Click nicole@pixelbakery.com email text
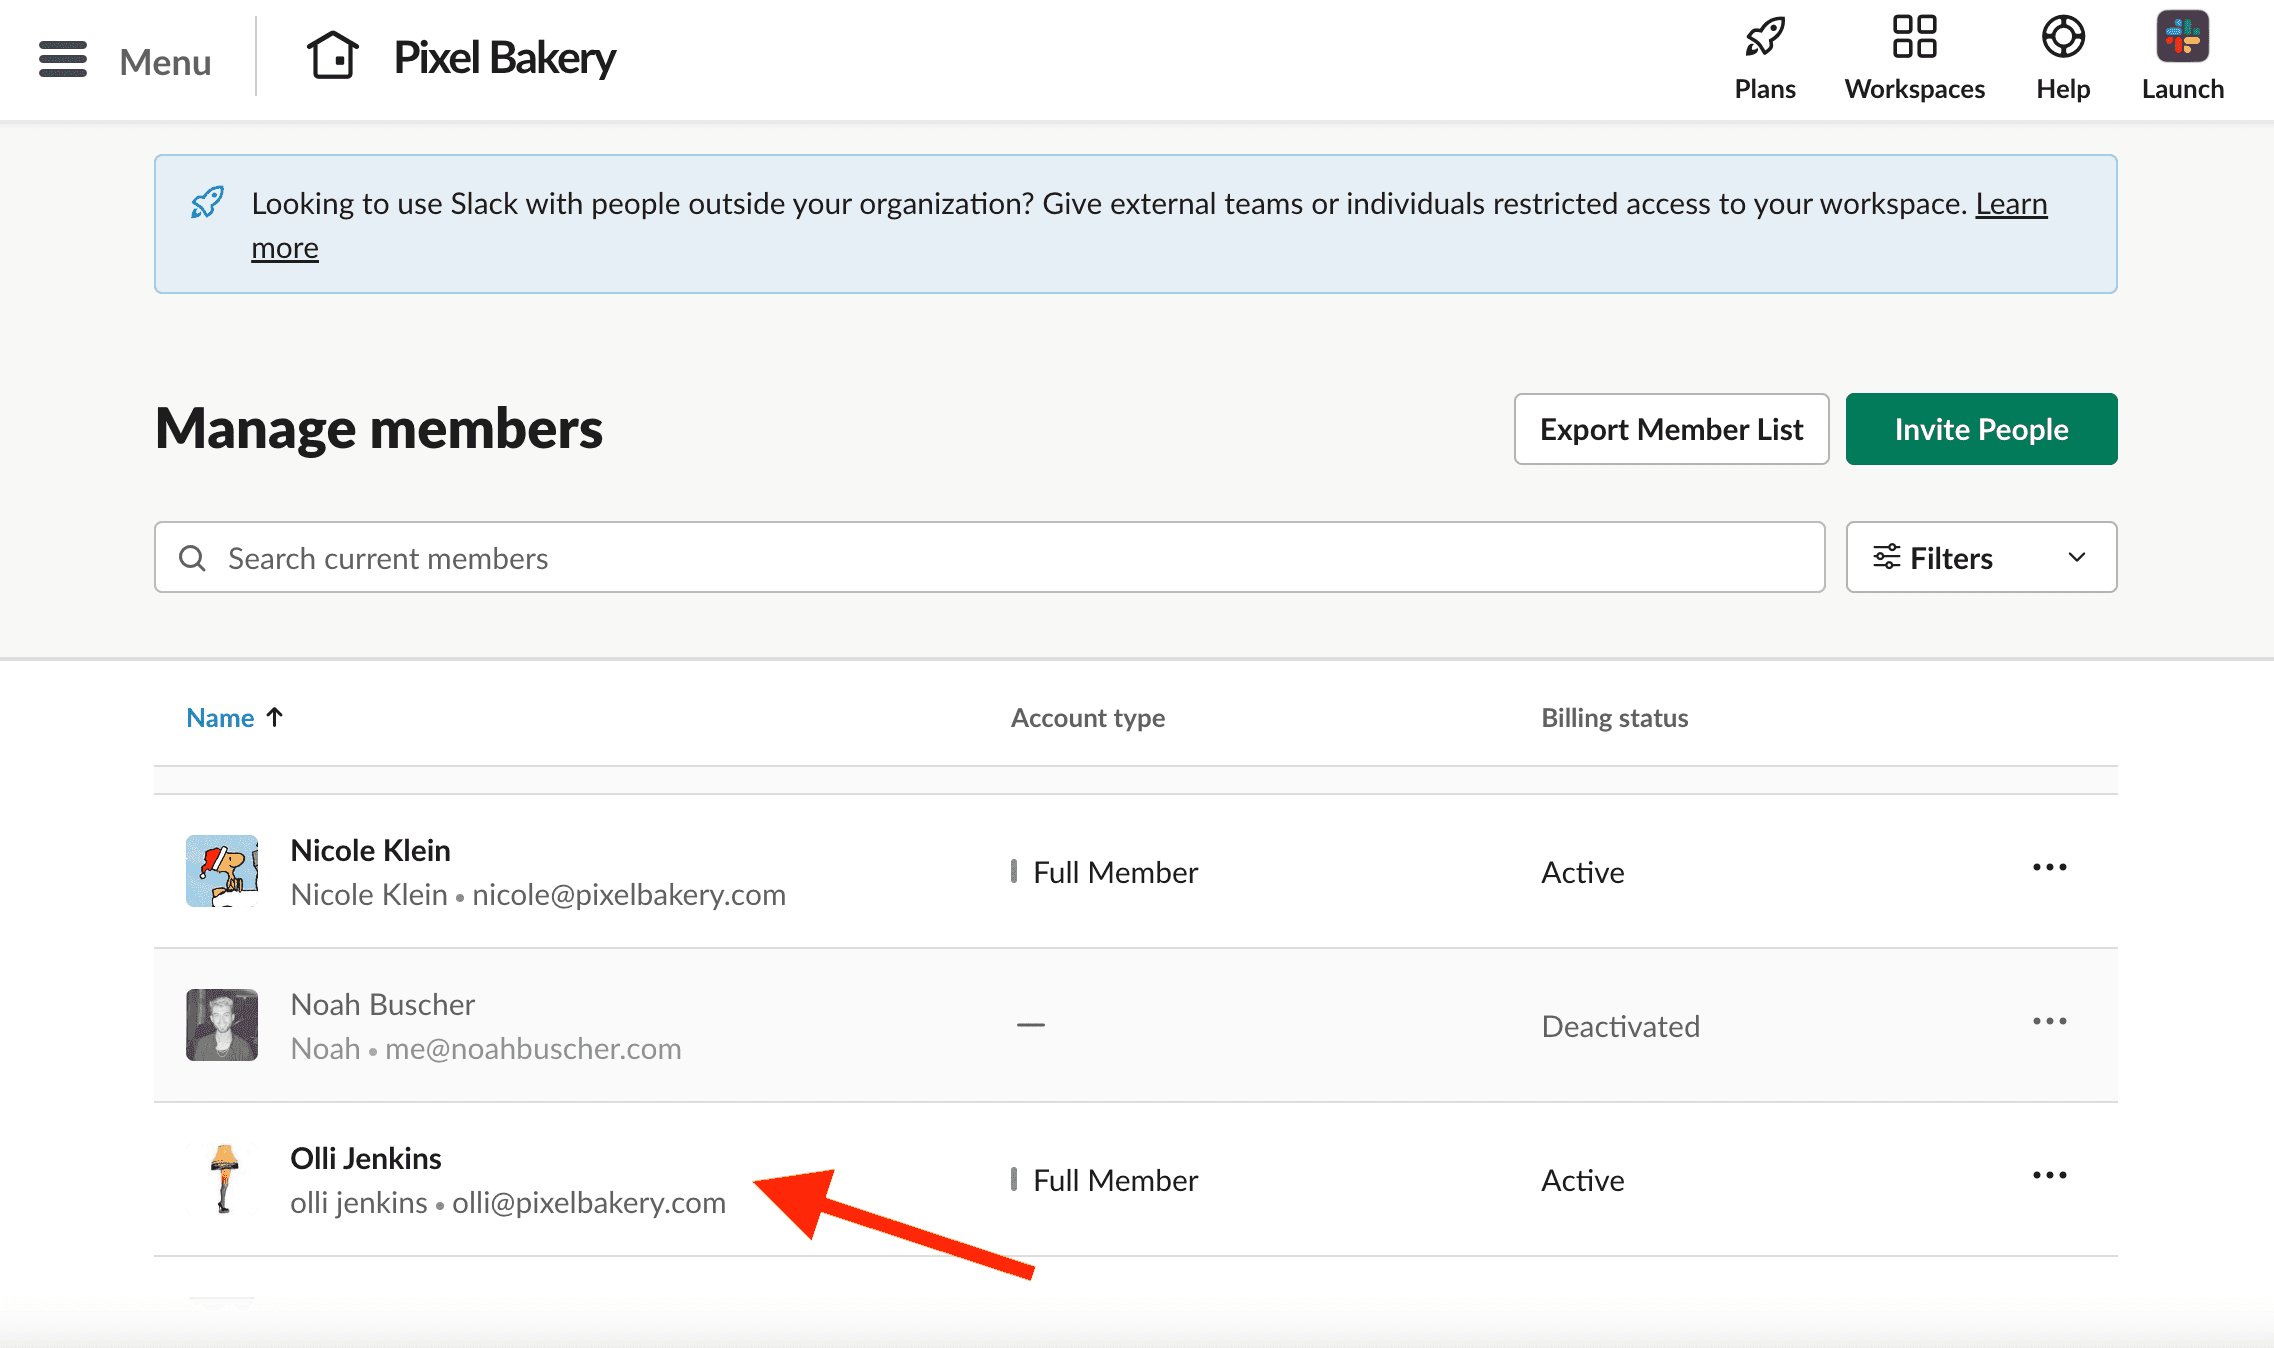The height and width of the screenshot is (1348, 2274). coord(628,895)
